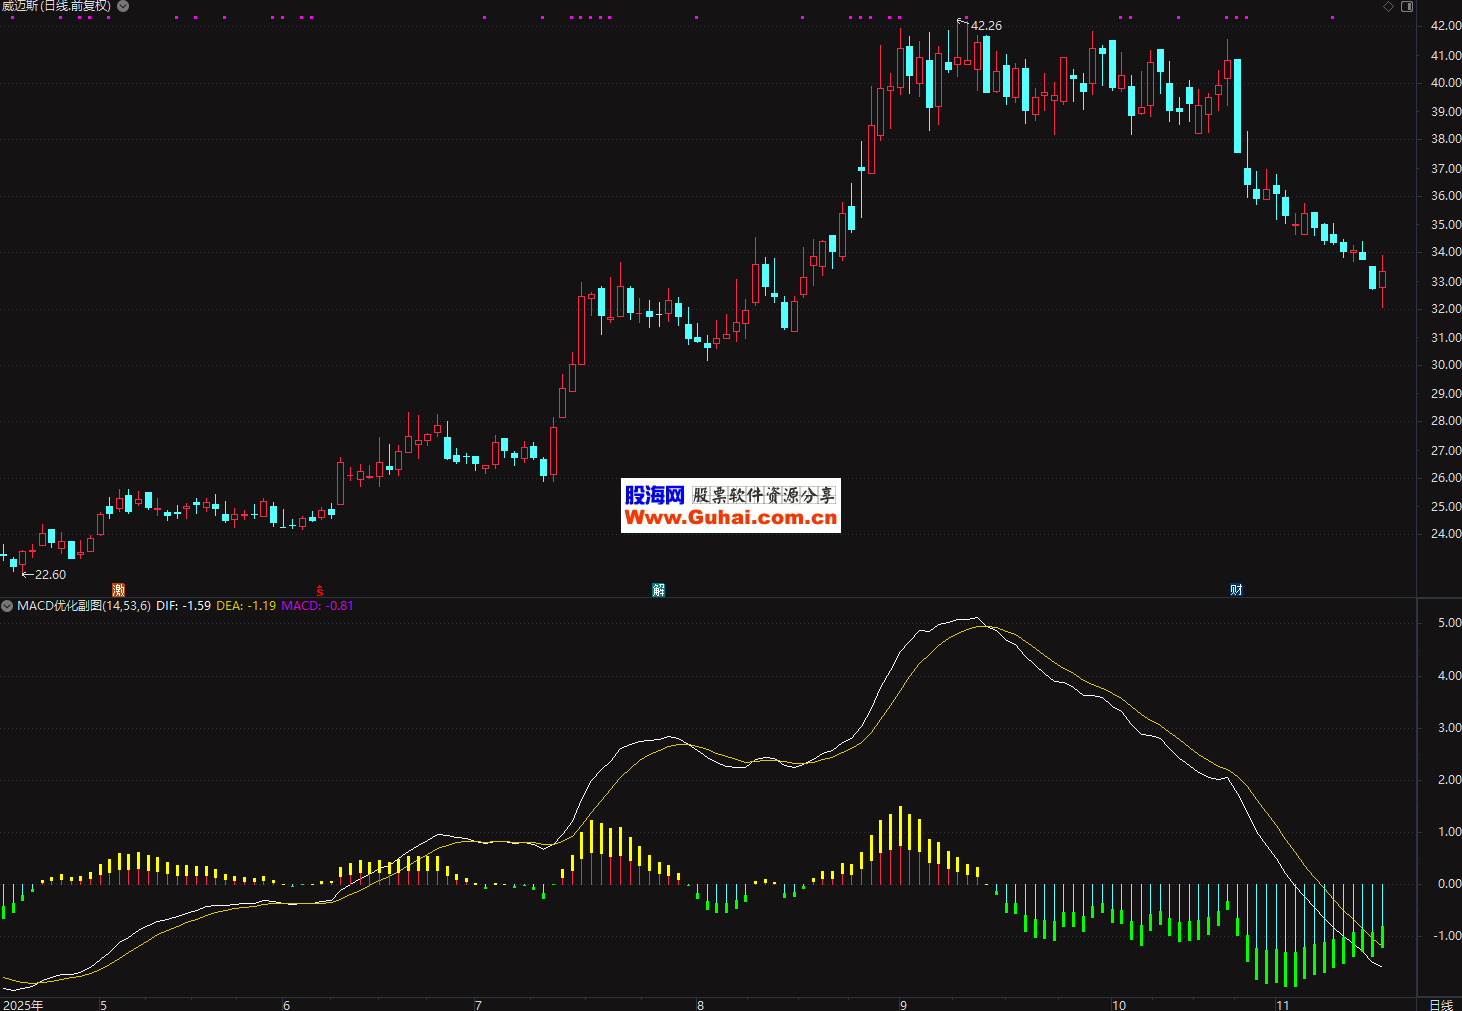This screenshot has width=1462, height=1011.
Task: Click the 2025年 label on time axis
Action: click(23, 1005)
